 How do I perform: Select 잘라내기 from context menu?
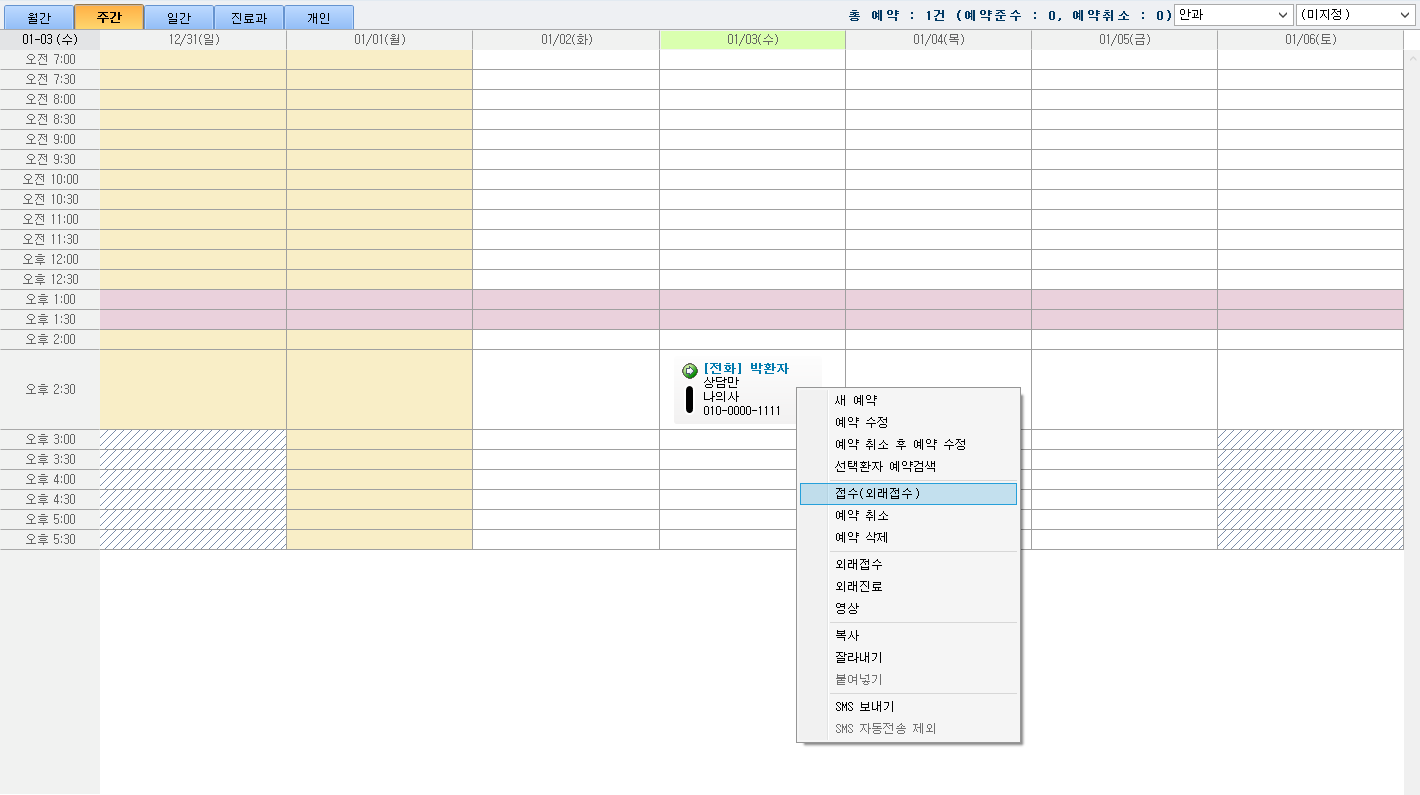pyautogui.click(x=858, y=658)
